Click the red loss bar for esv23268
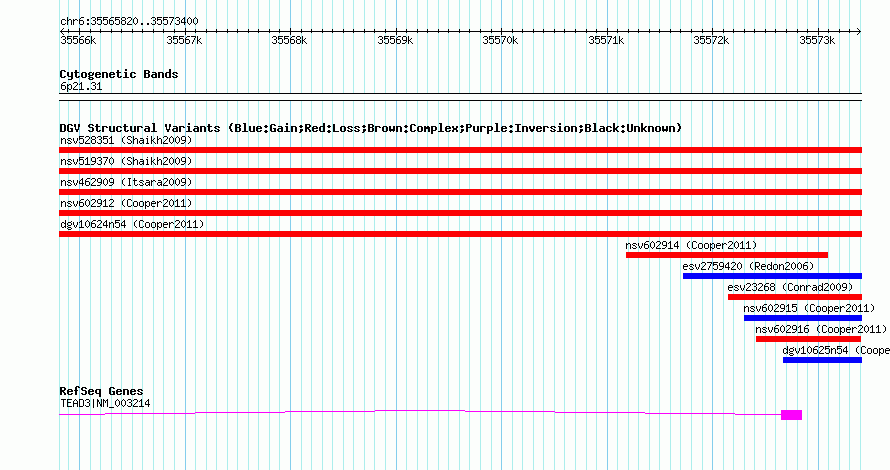Viewport: 890px width, 470px height. point(795,297)
